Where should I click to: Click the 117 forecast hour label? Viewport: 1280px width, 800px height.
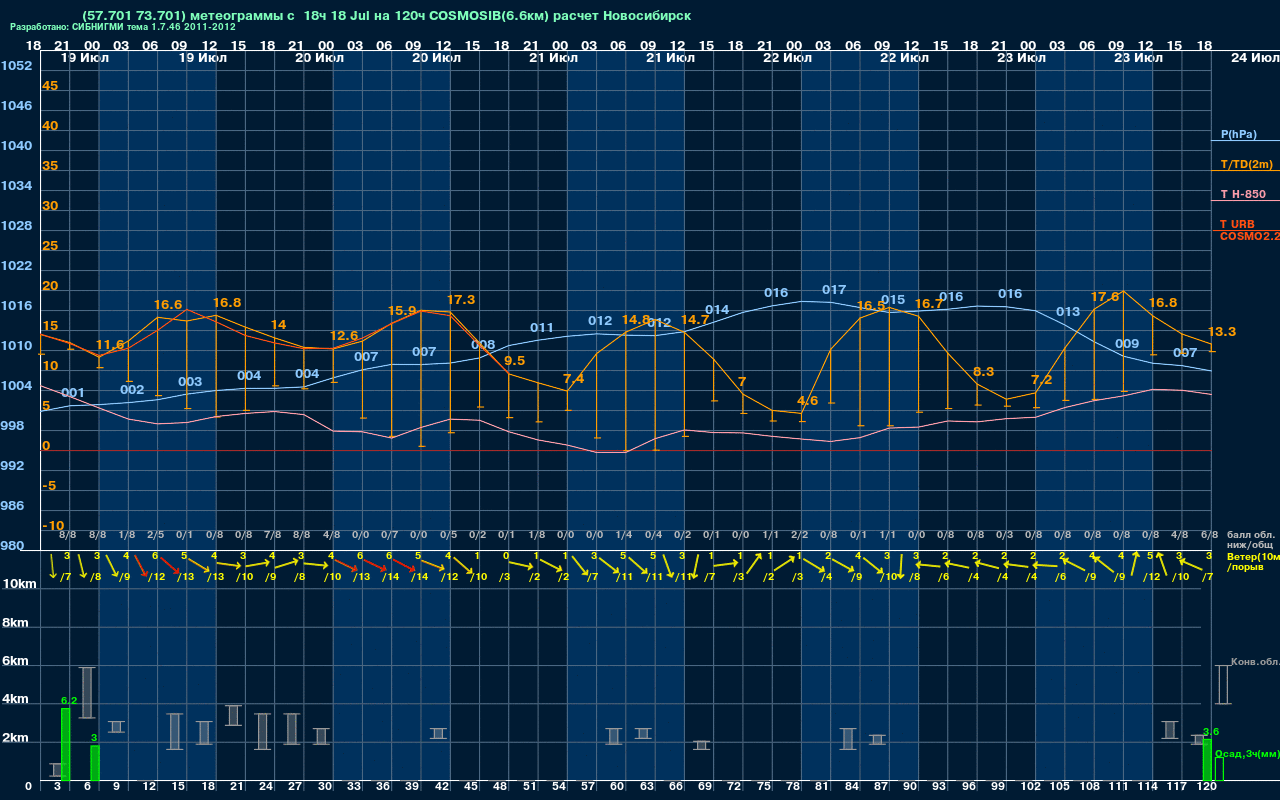point(1178,787)
